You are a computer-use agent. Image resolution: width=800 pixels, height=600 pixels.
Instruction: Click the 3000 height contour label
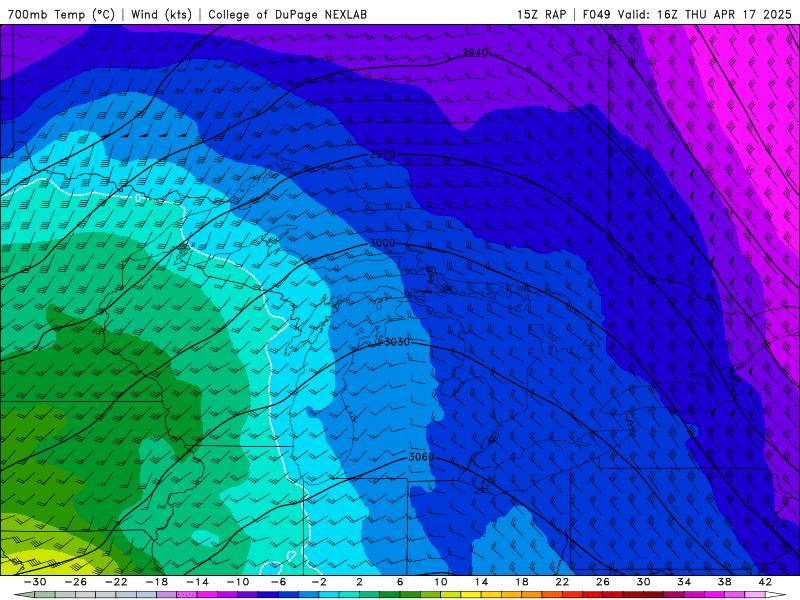coord(382,243)
